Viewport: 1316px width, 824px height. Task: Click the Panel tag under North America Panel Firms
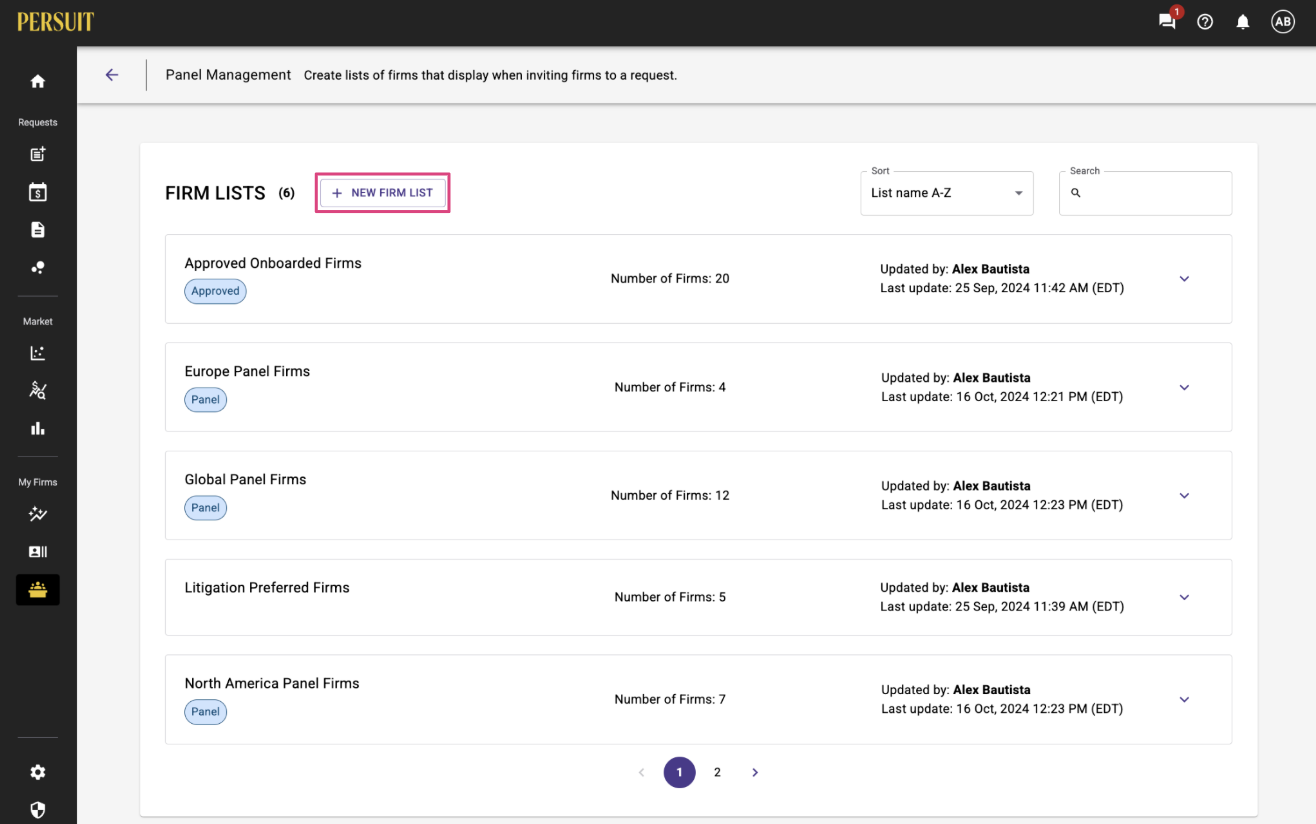click(205, 711)
